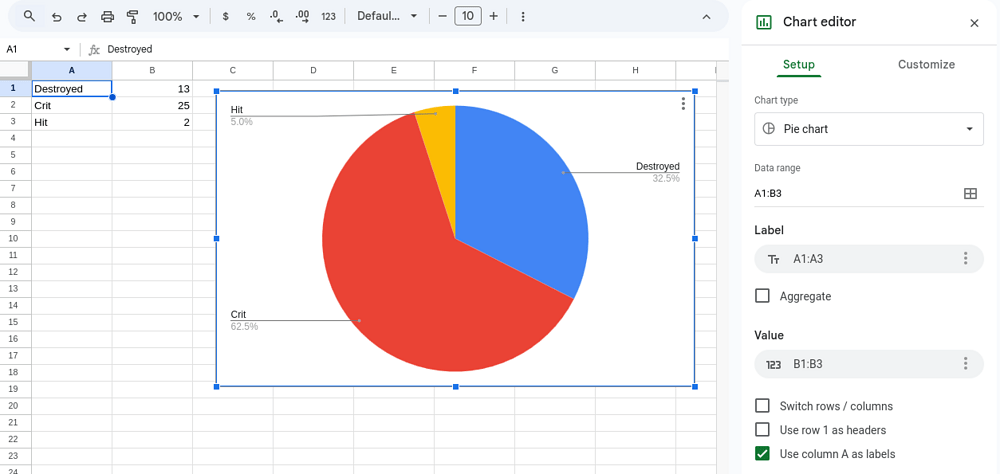Click the print icon
This screenshot has width=1000, height=474.
(108, 16)
